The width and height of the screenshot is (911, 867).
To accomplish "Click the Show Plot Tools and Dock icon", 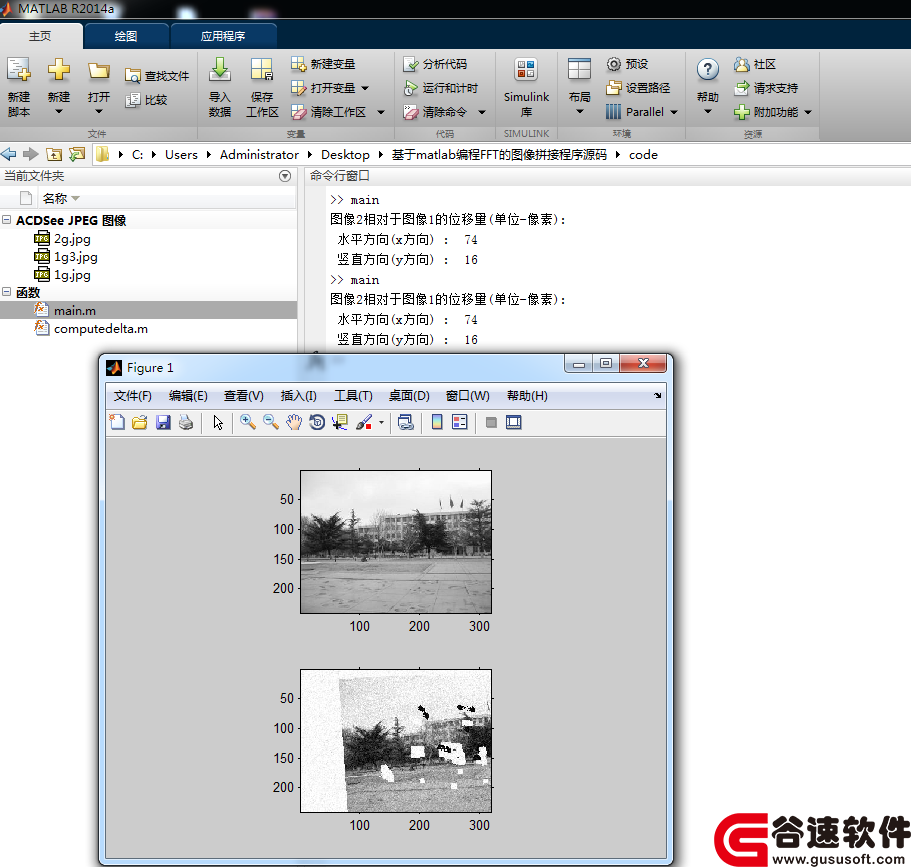I will coord(514,422).
